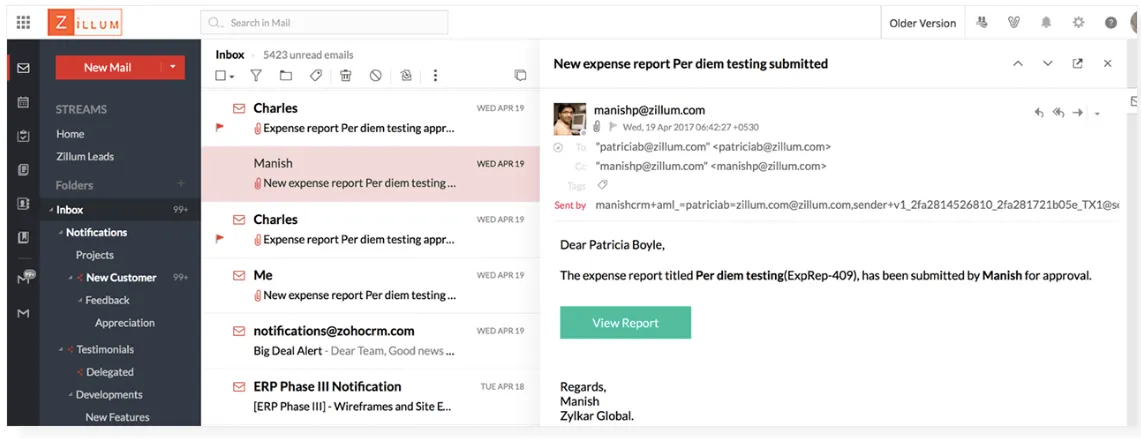The height and width of the screenshot is (439, 1141).
Task: Open the Projects folder in the sidebar
Action: pos(95,255)
